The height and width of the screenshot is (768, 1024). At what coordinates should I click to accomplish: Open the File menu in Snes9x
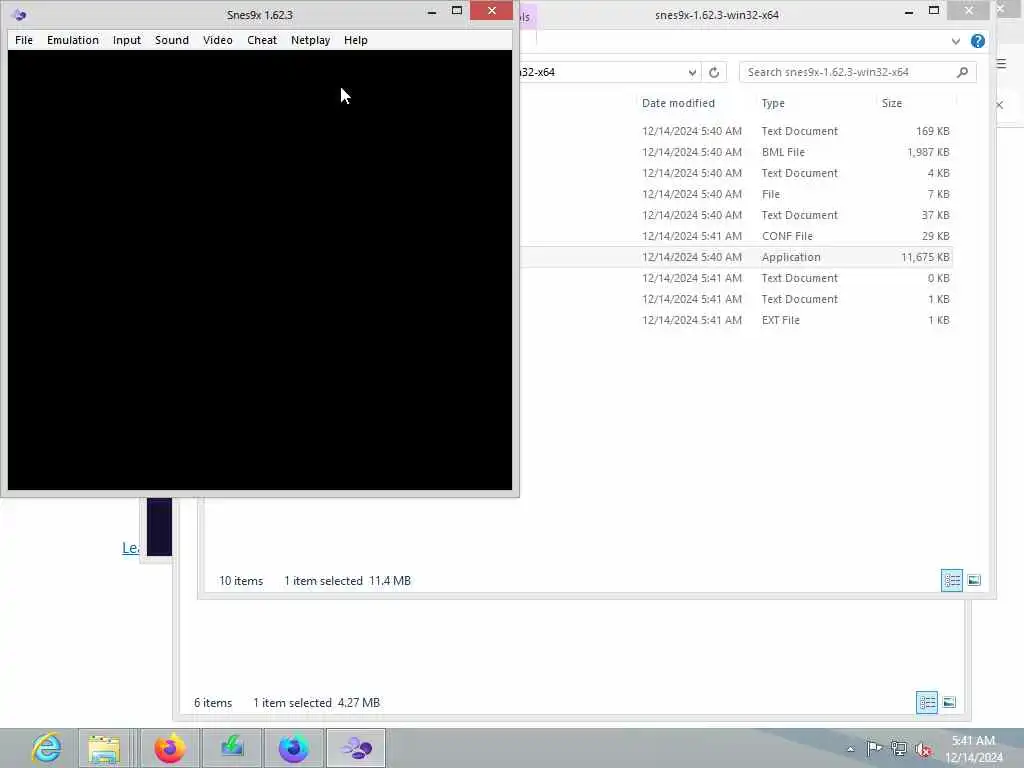click(24, 40)
